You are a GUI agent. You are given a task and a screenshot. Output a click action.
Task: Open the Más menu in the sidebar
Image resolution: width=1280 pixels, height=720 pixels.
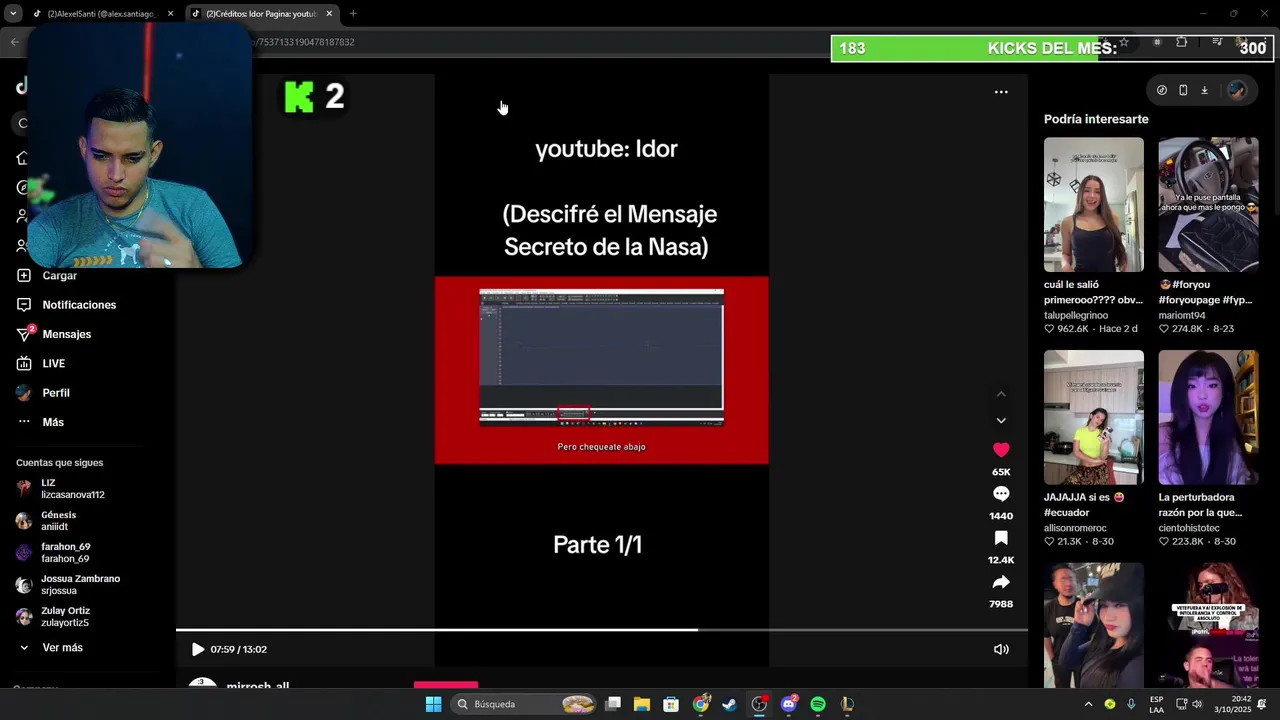(x=53, y=422)
